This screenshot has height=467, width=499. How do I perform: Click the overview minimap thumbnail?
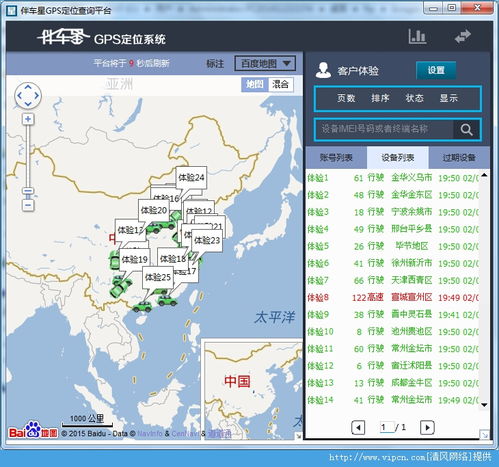coord(253,389)
